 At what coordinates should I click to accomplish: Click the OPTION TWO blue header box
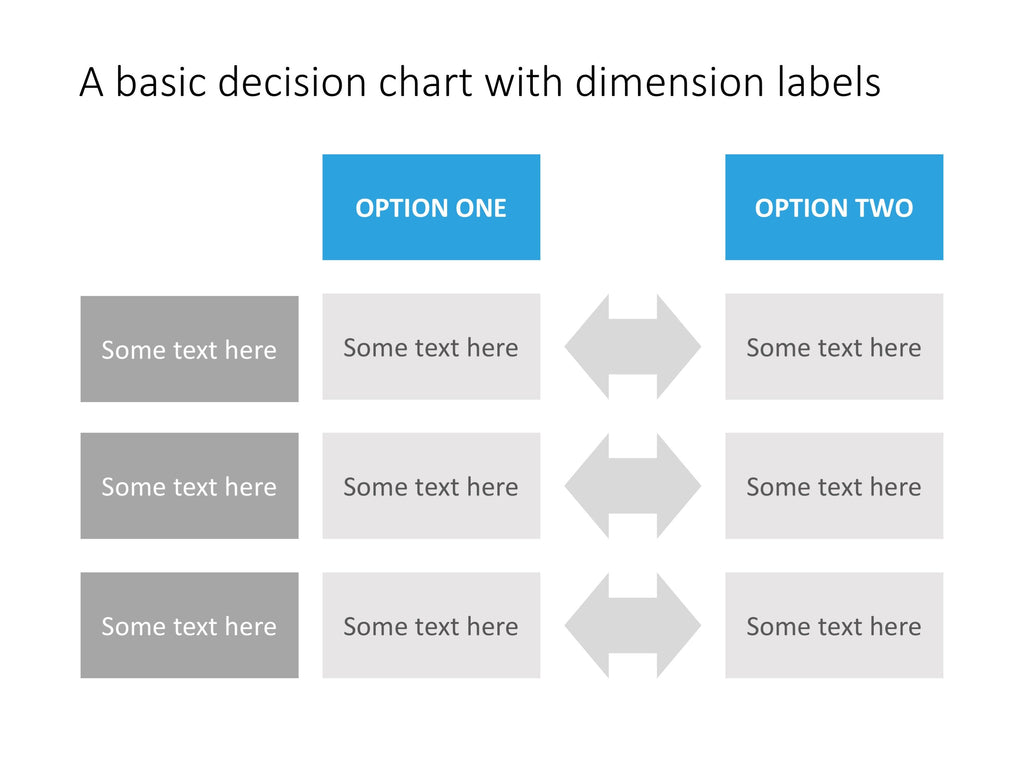(834, 207)
